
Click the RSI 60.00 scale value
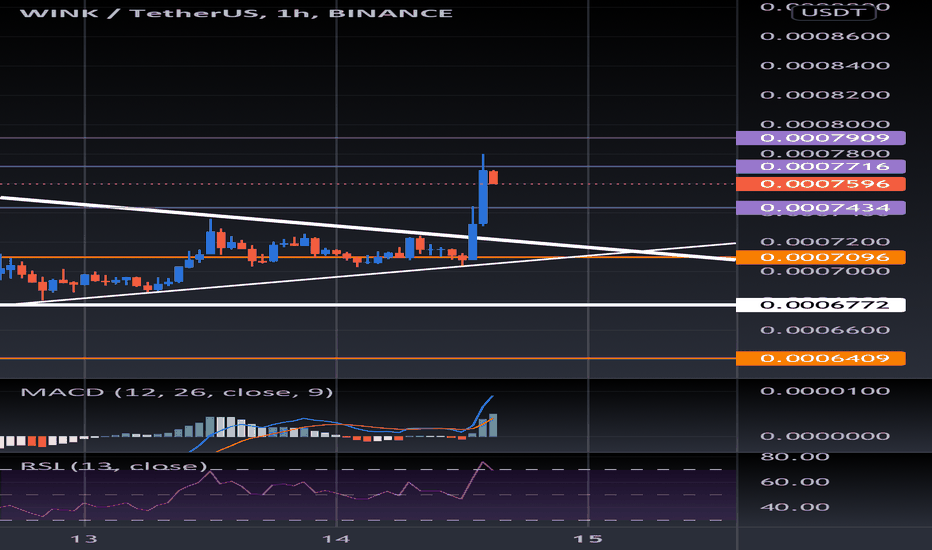coord(795,482)
